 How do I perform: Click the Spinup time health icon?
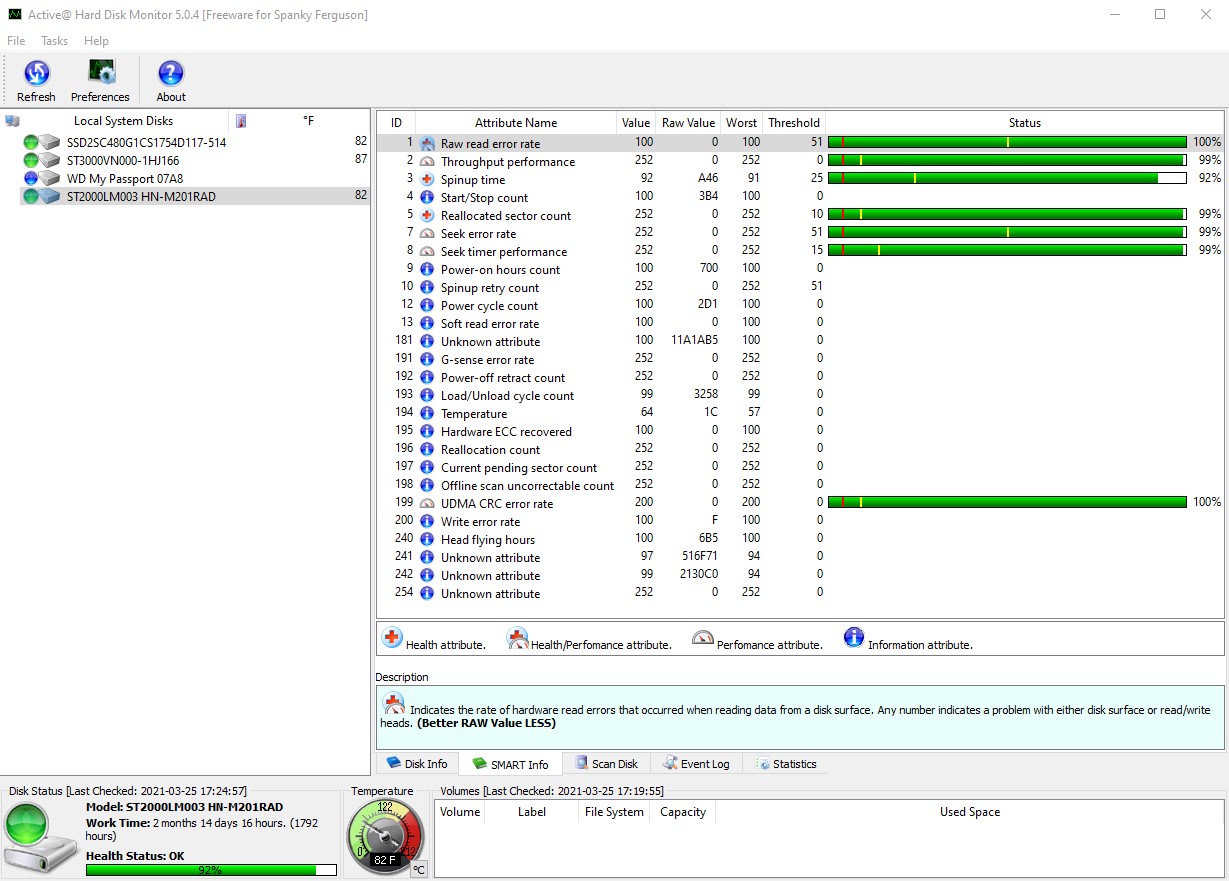[x=427, y=180]
